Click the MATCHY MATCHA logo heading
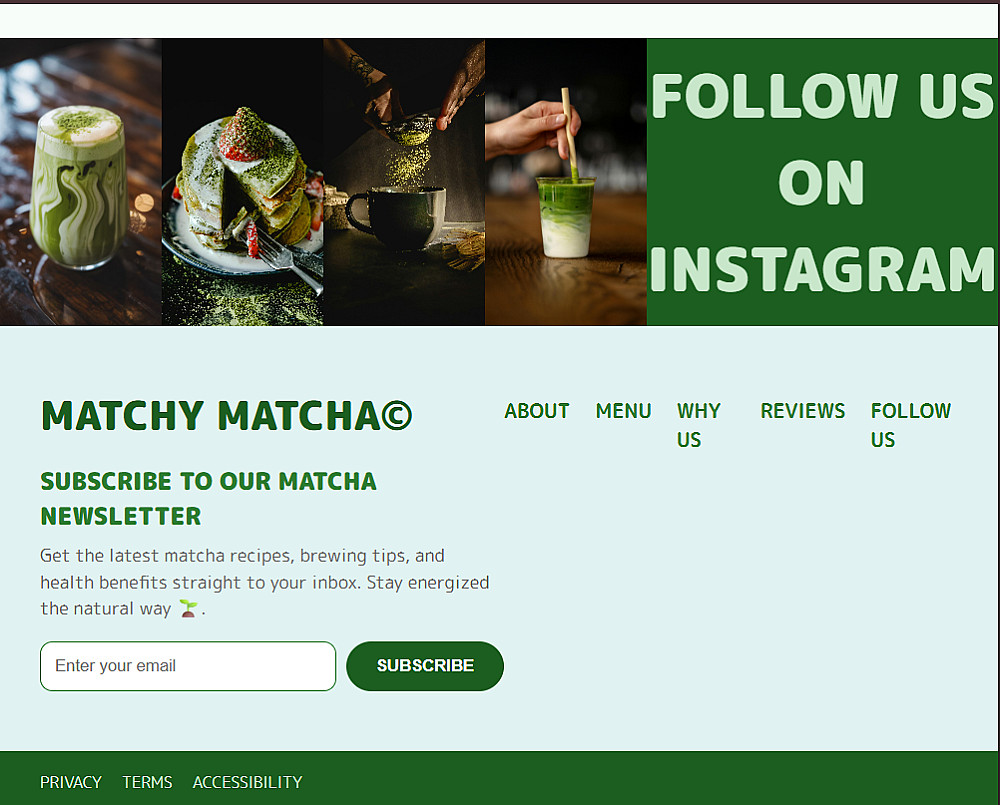Viewport: 1000px width, 805px height. (x=226, y=416)
